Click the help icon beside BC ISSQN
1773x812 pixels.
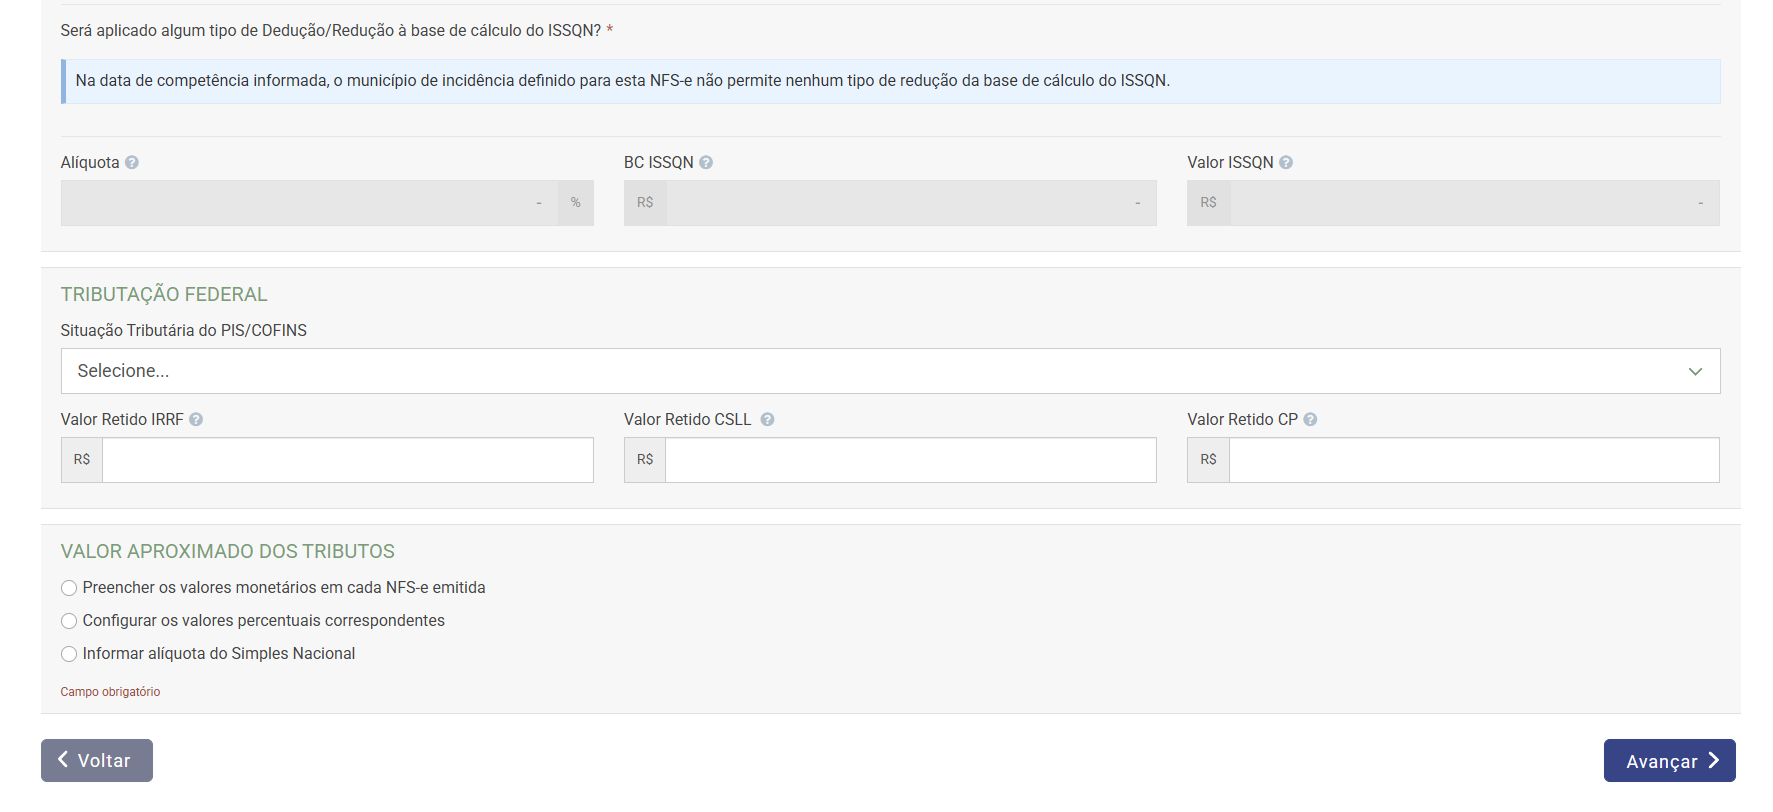pos(706,163)
